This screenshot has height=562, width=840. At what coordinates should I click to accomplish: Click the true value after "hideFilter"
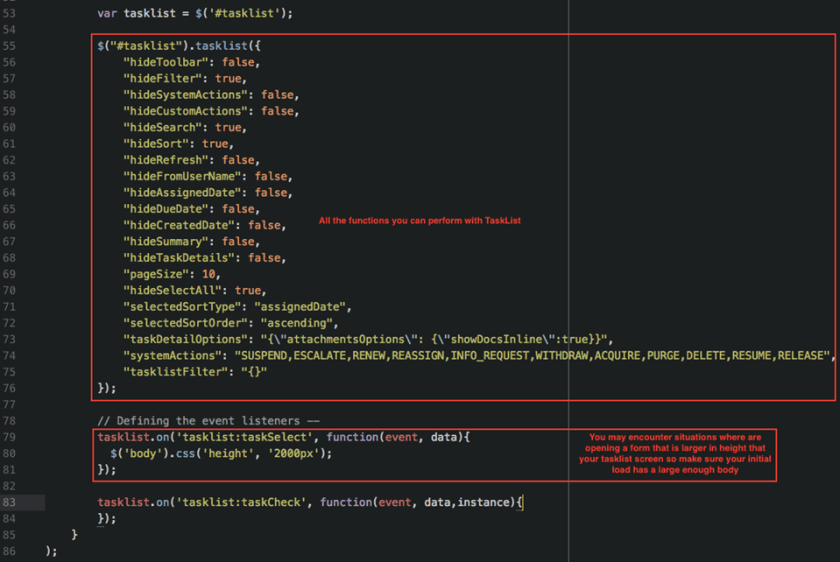228,78
